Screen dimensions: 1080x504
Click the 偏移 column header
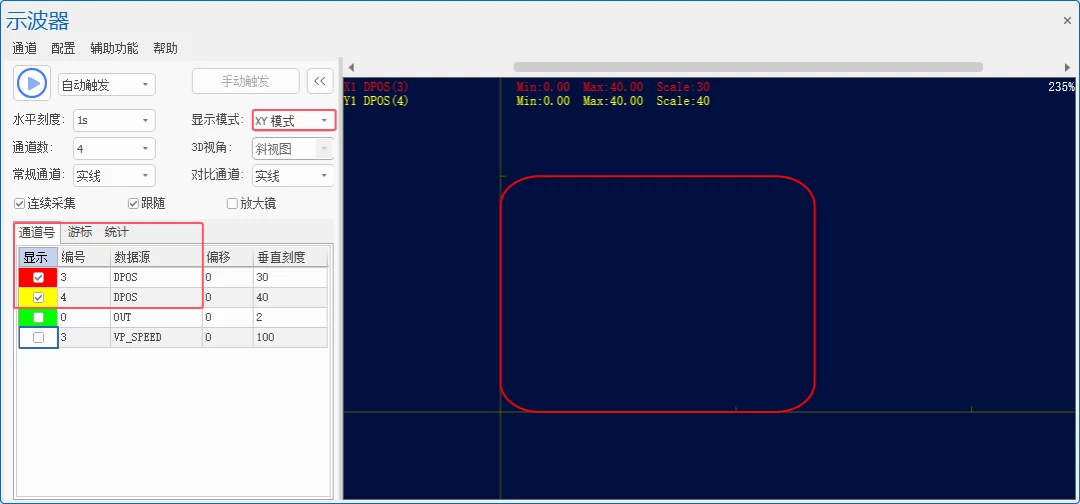228,258
